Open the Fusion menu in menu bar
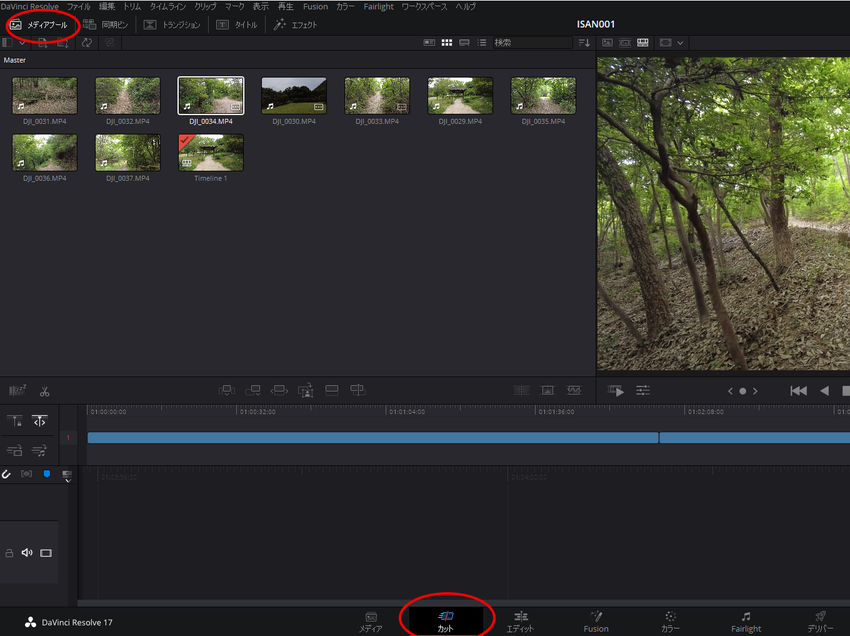The image size is (850, 636). click(315, 7)
